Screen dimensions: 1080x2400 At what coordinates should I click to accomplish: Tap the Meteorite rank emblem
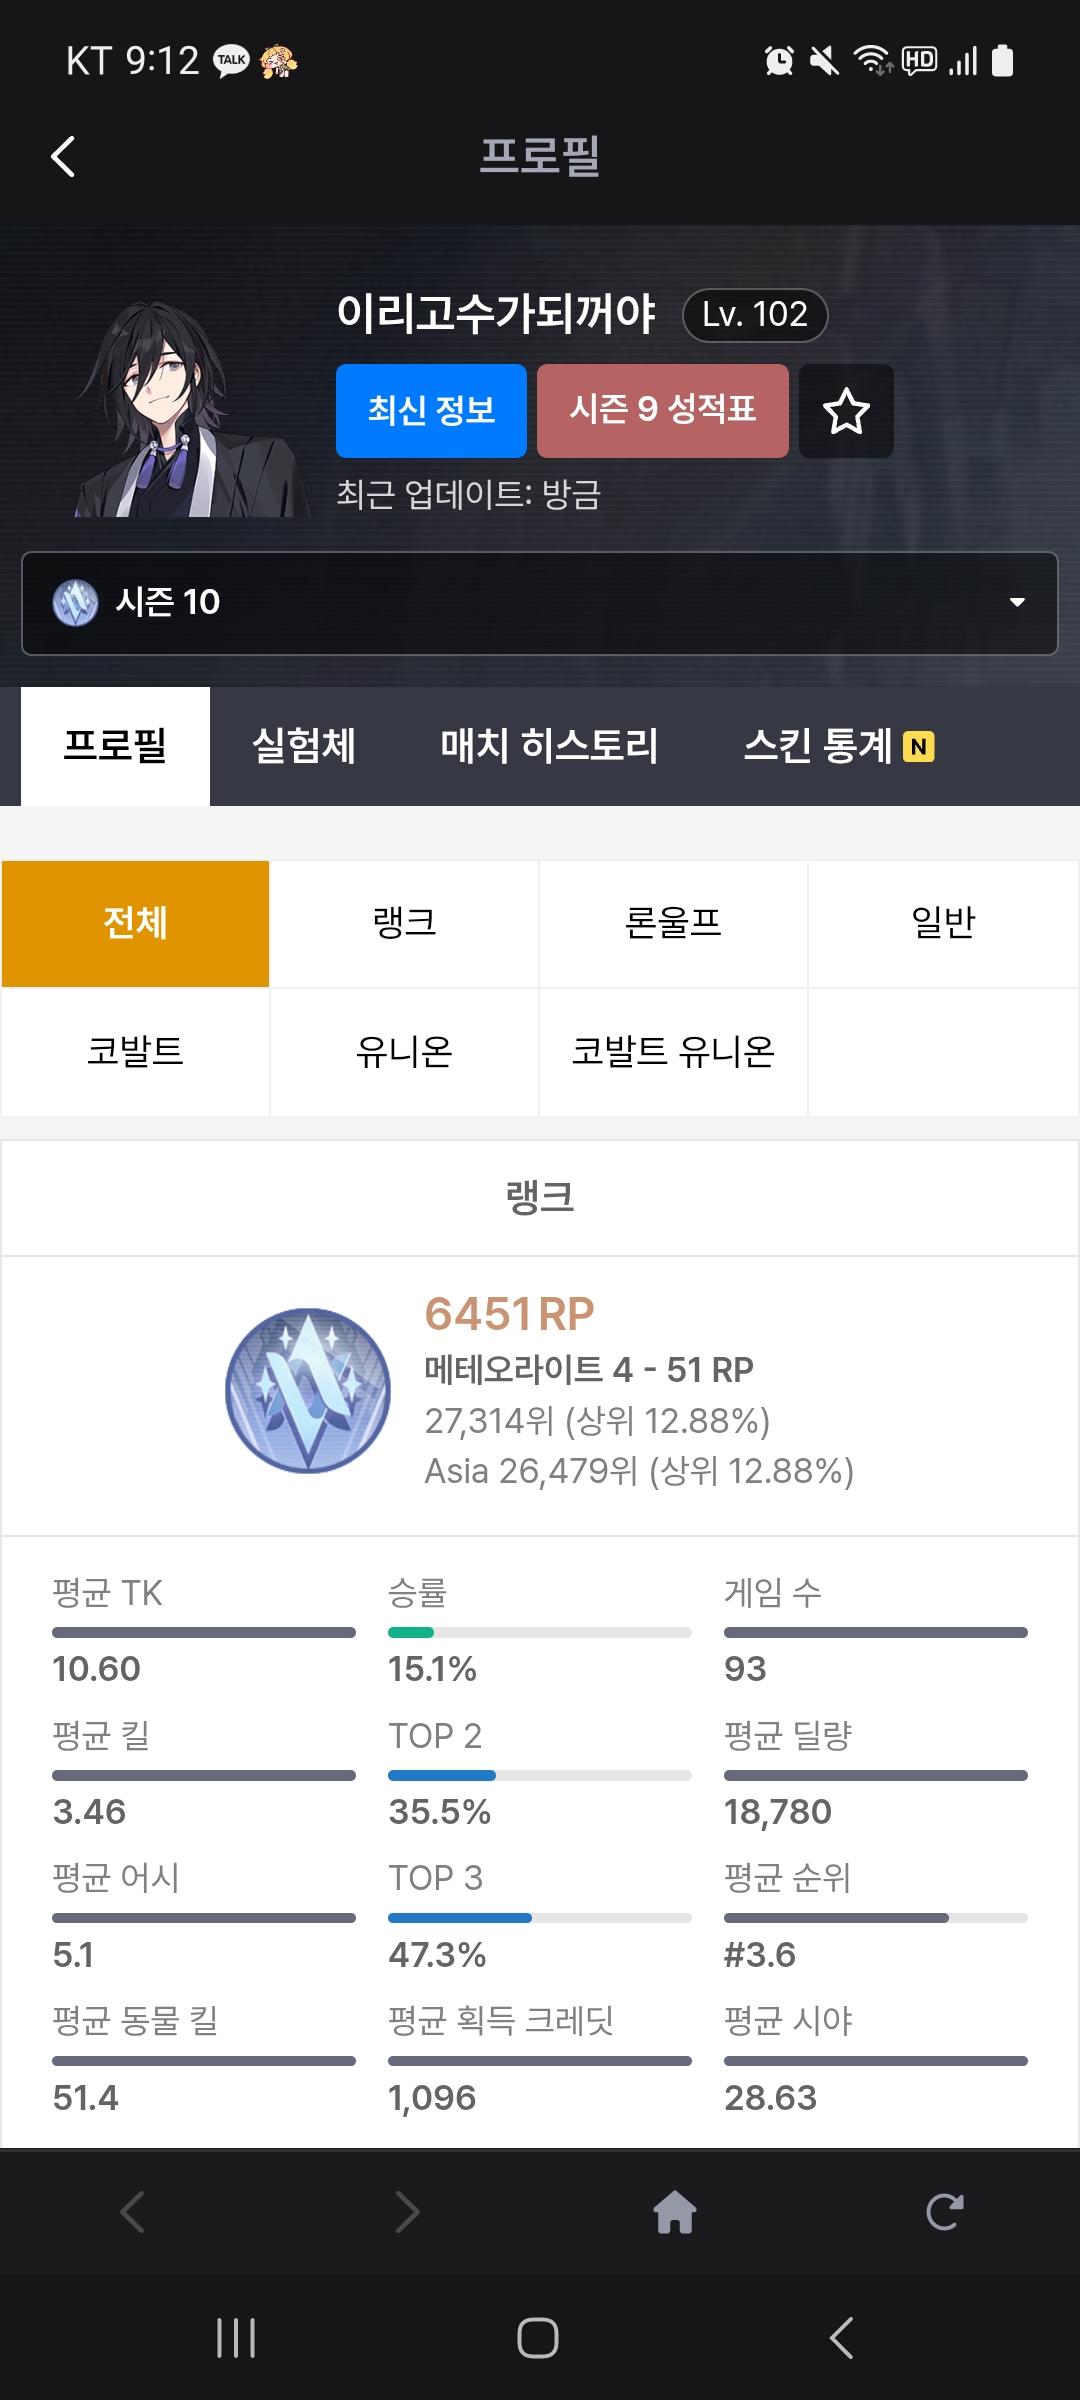tap(308, 1391)
